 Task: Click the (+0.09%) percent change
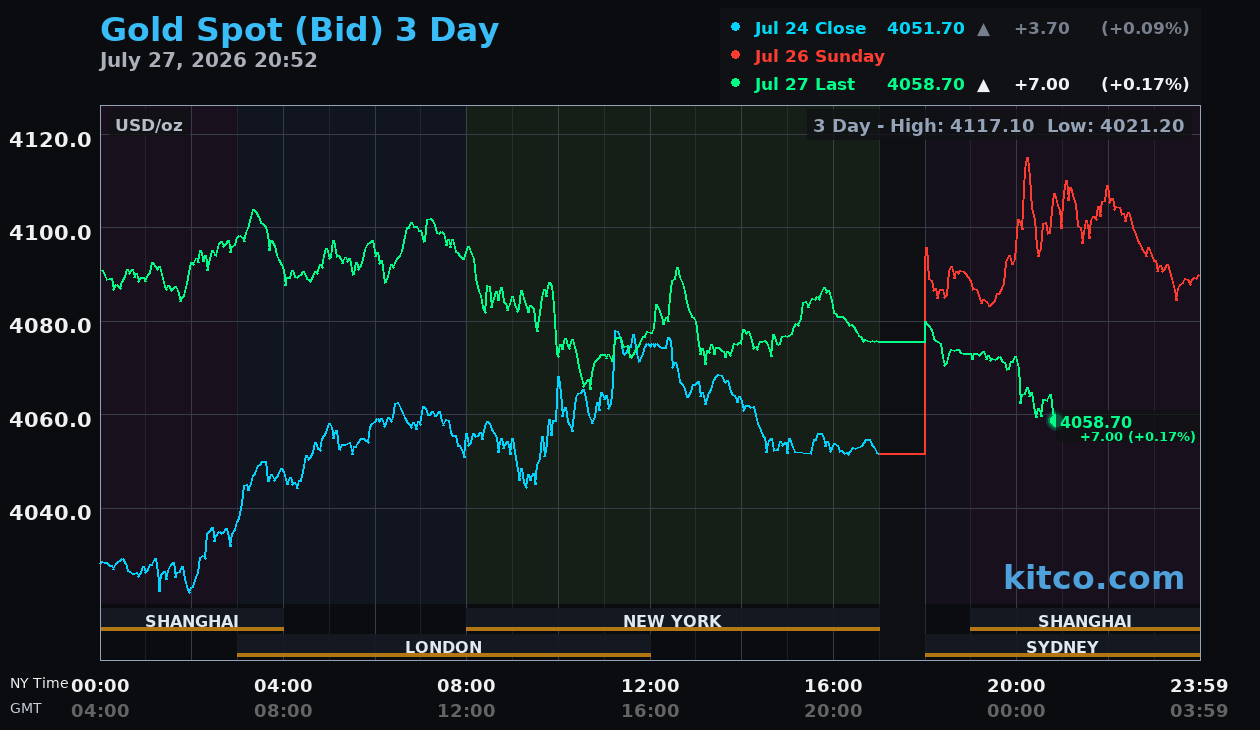click(x=1145, y=28)
